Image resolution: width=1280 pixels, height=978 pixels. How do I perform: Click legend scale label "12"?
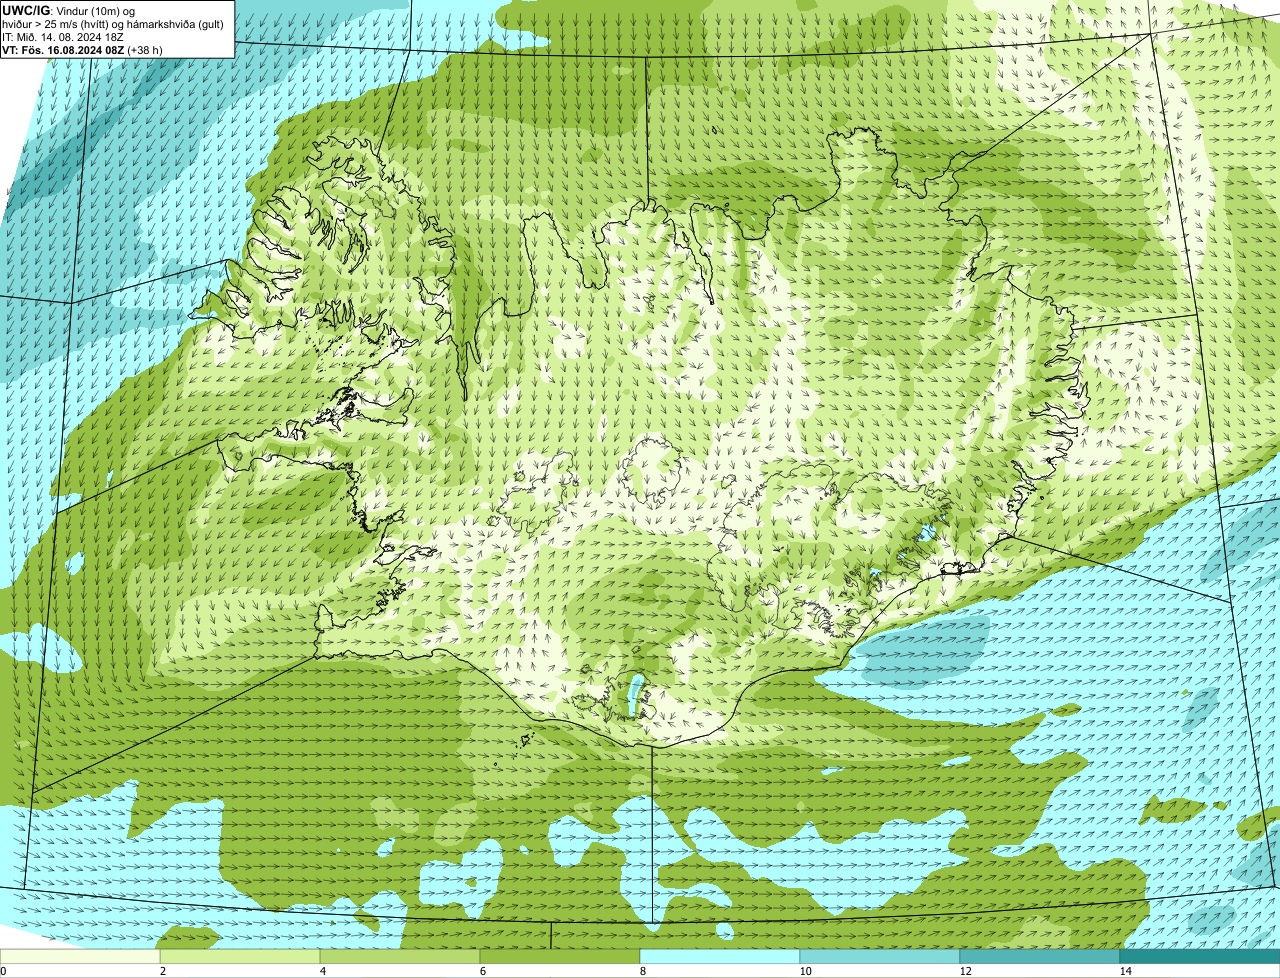click(x=965, y=971)
